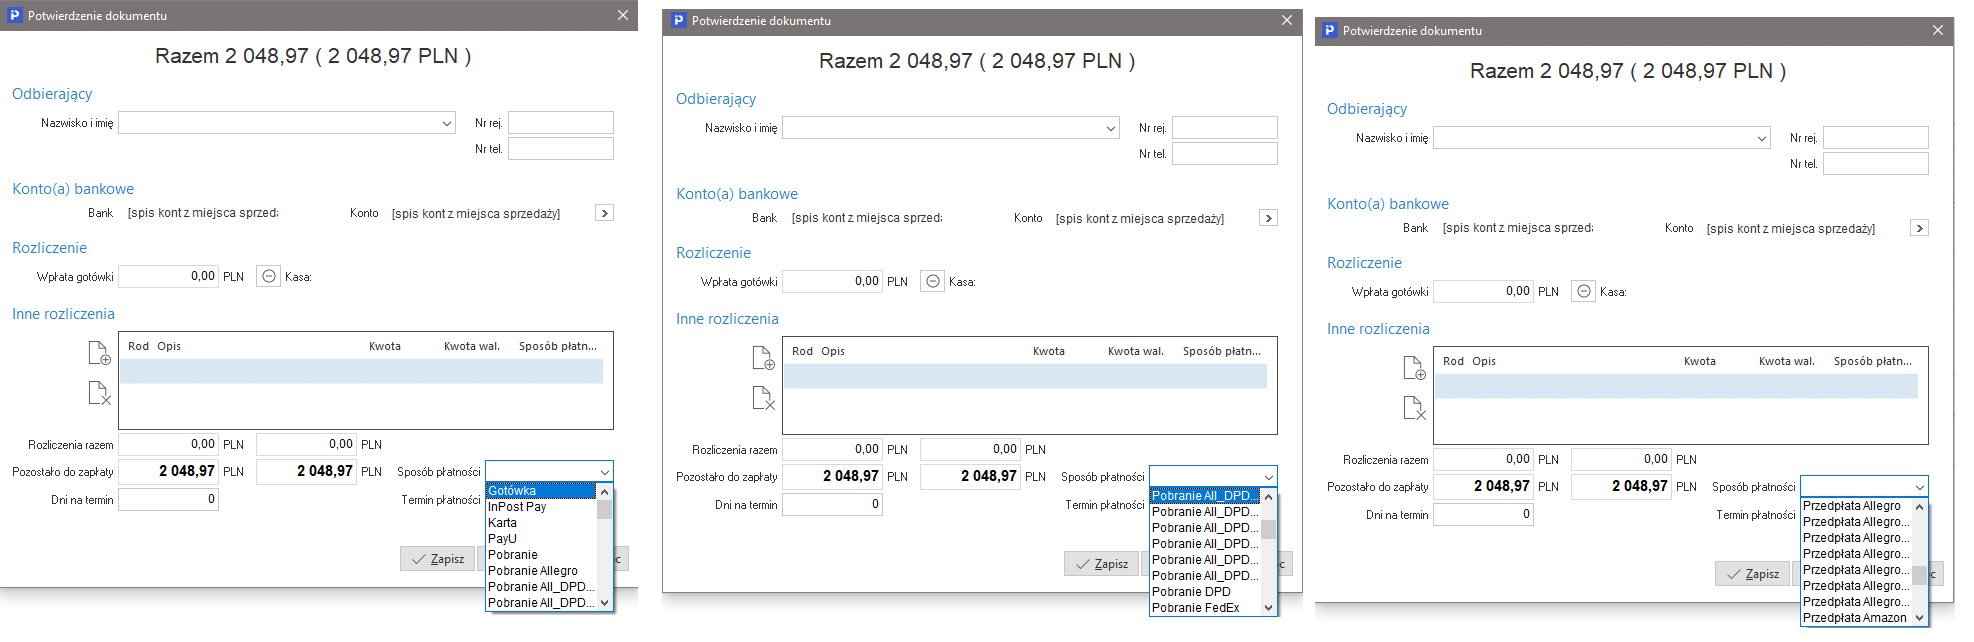Click payment list scroll-down arrow in left dialog

604,603
